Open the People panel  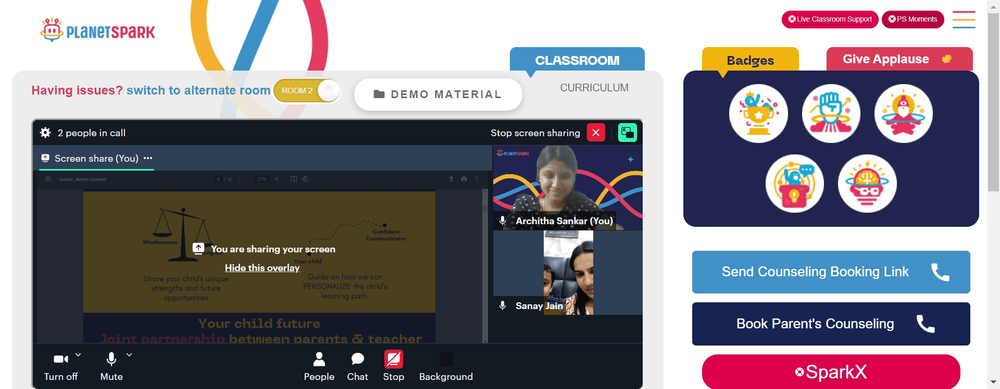[x=319, y=367]
